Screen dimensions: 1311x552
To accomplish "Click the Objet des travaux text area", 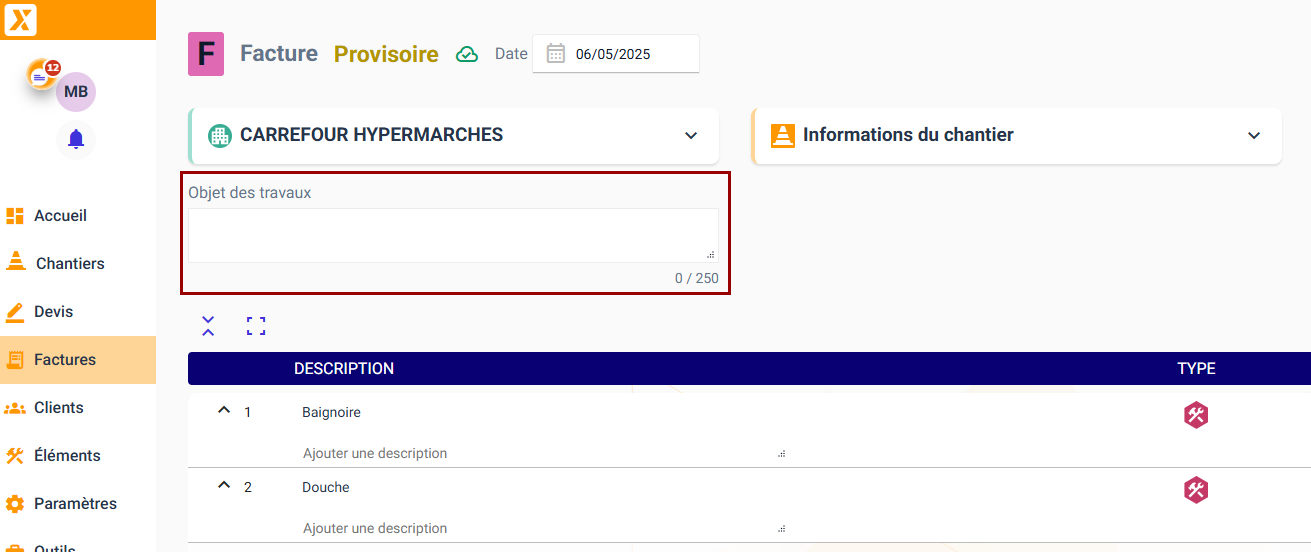I will (x=453, y=235).
